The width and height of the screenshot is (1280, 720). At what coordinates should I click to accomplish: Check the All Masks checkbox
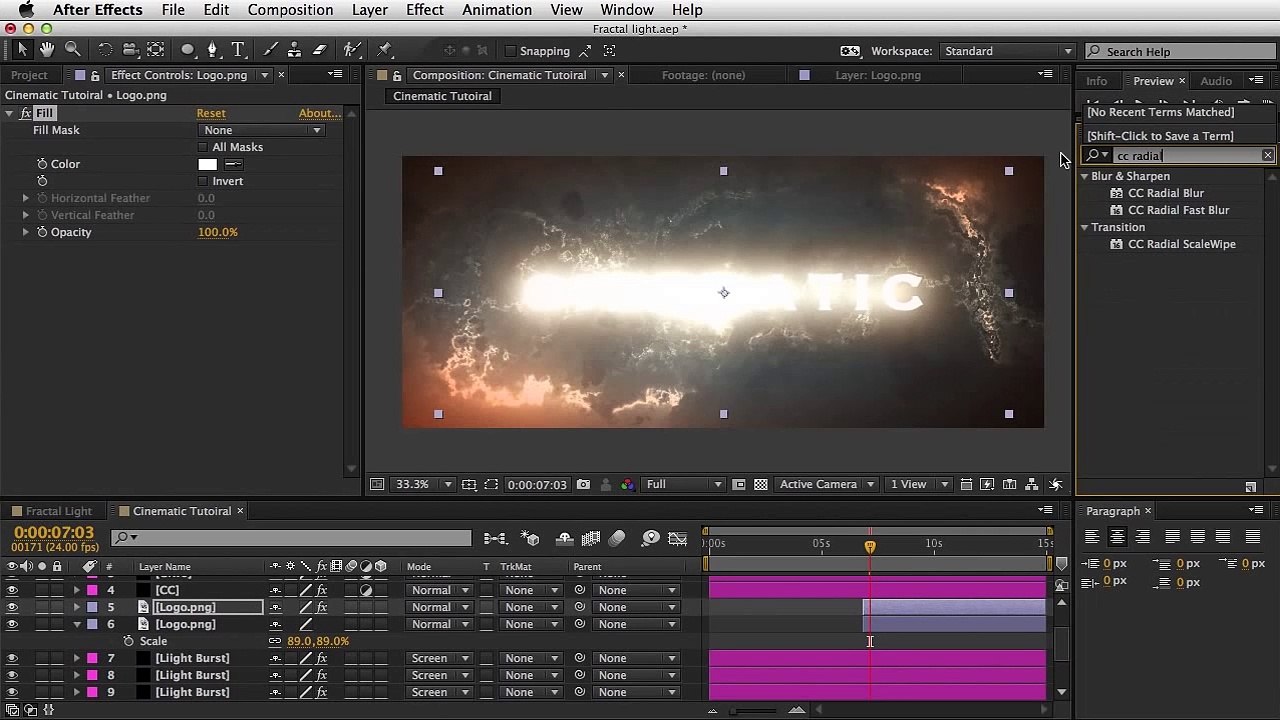(x=203, y=147)
